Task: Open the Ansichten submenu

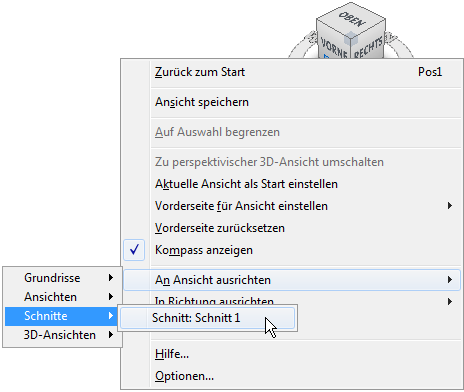Action: (62, 297)
